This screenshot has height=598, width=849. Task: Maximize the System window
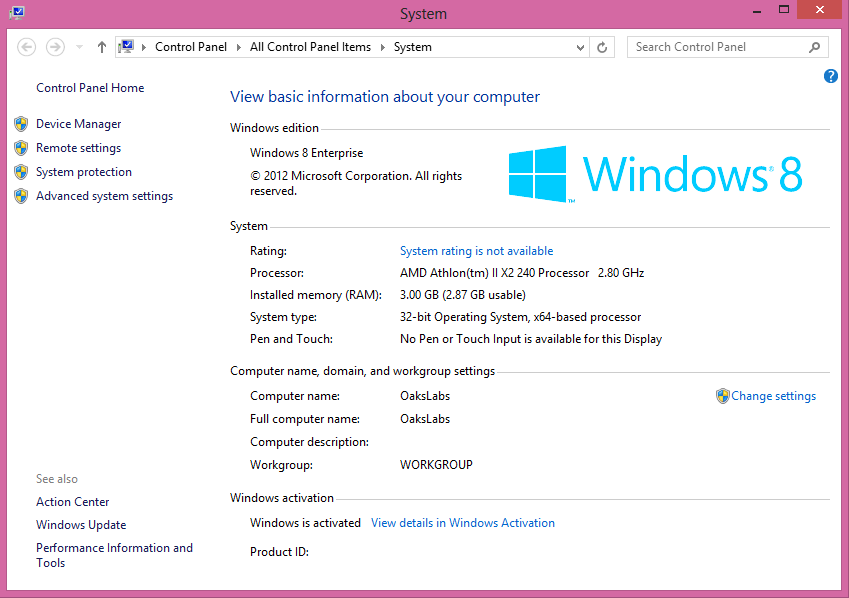point(783,10)
